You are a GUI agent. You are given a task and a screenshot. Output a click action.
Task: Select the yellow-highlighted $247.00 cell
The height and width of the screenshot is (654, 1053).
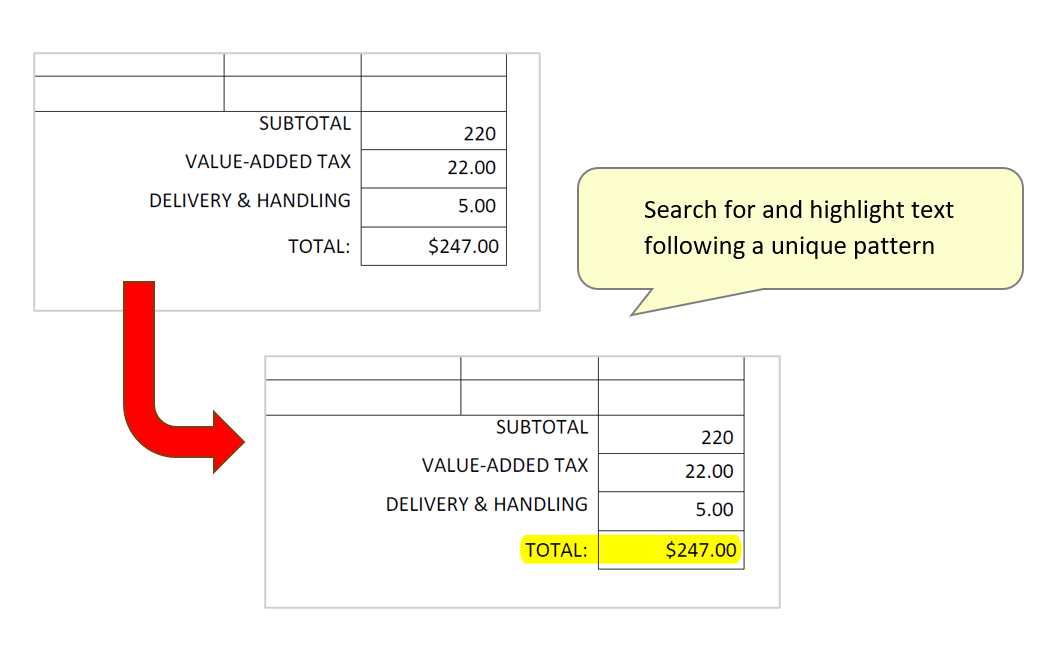point(671,550)
